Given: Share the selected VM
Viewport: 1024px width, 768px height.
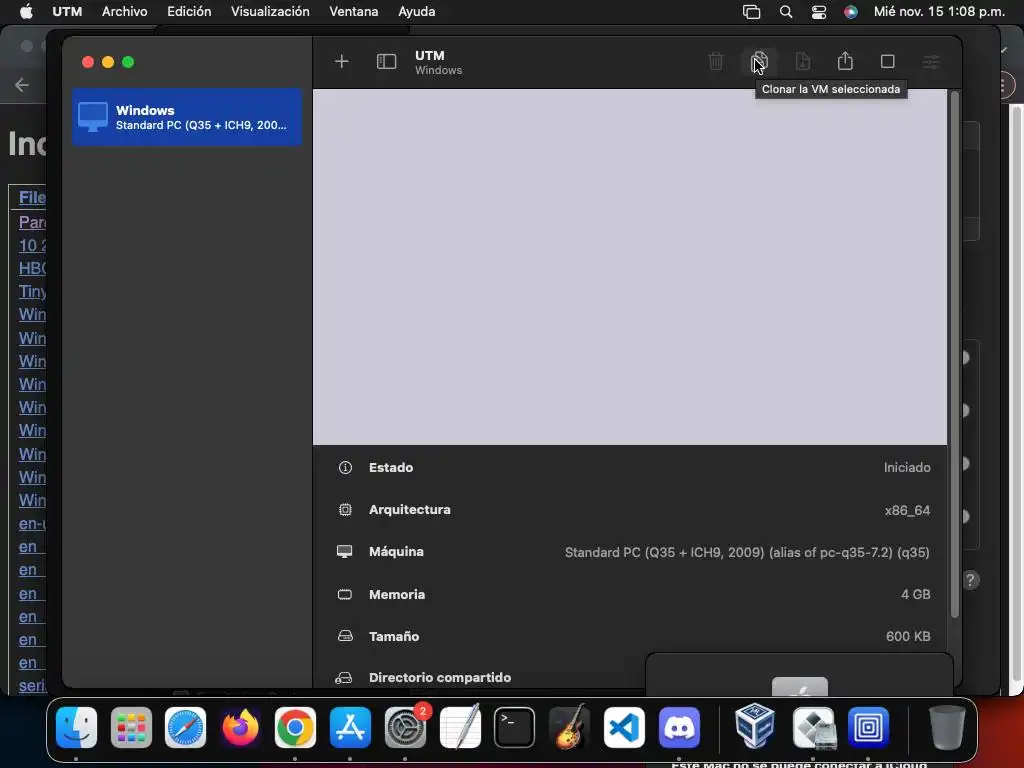Looking at the screenshot, I should pos(845,61).
